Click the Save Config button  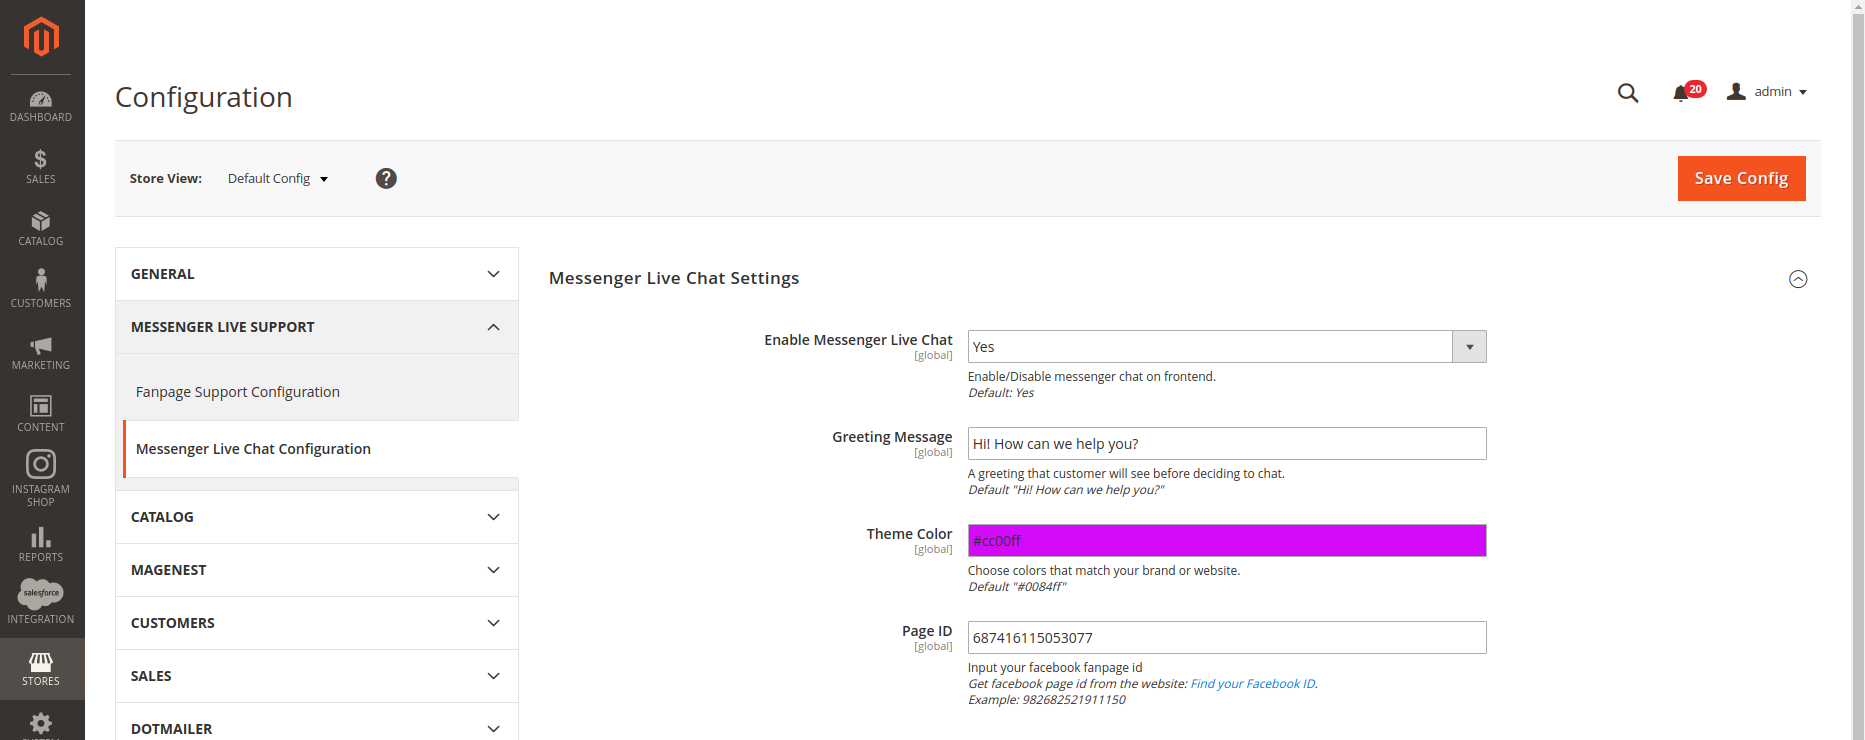(x=1740, y=178)
